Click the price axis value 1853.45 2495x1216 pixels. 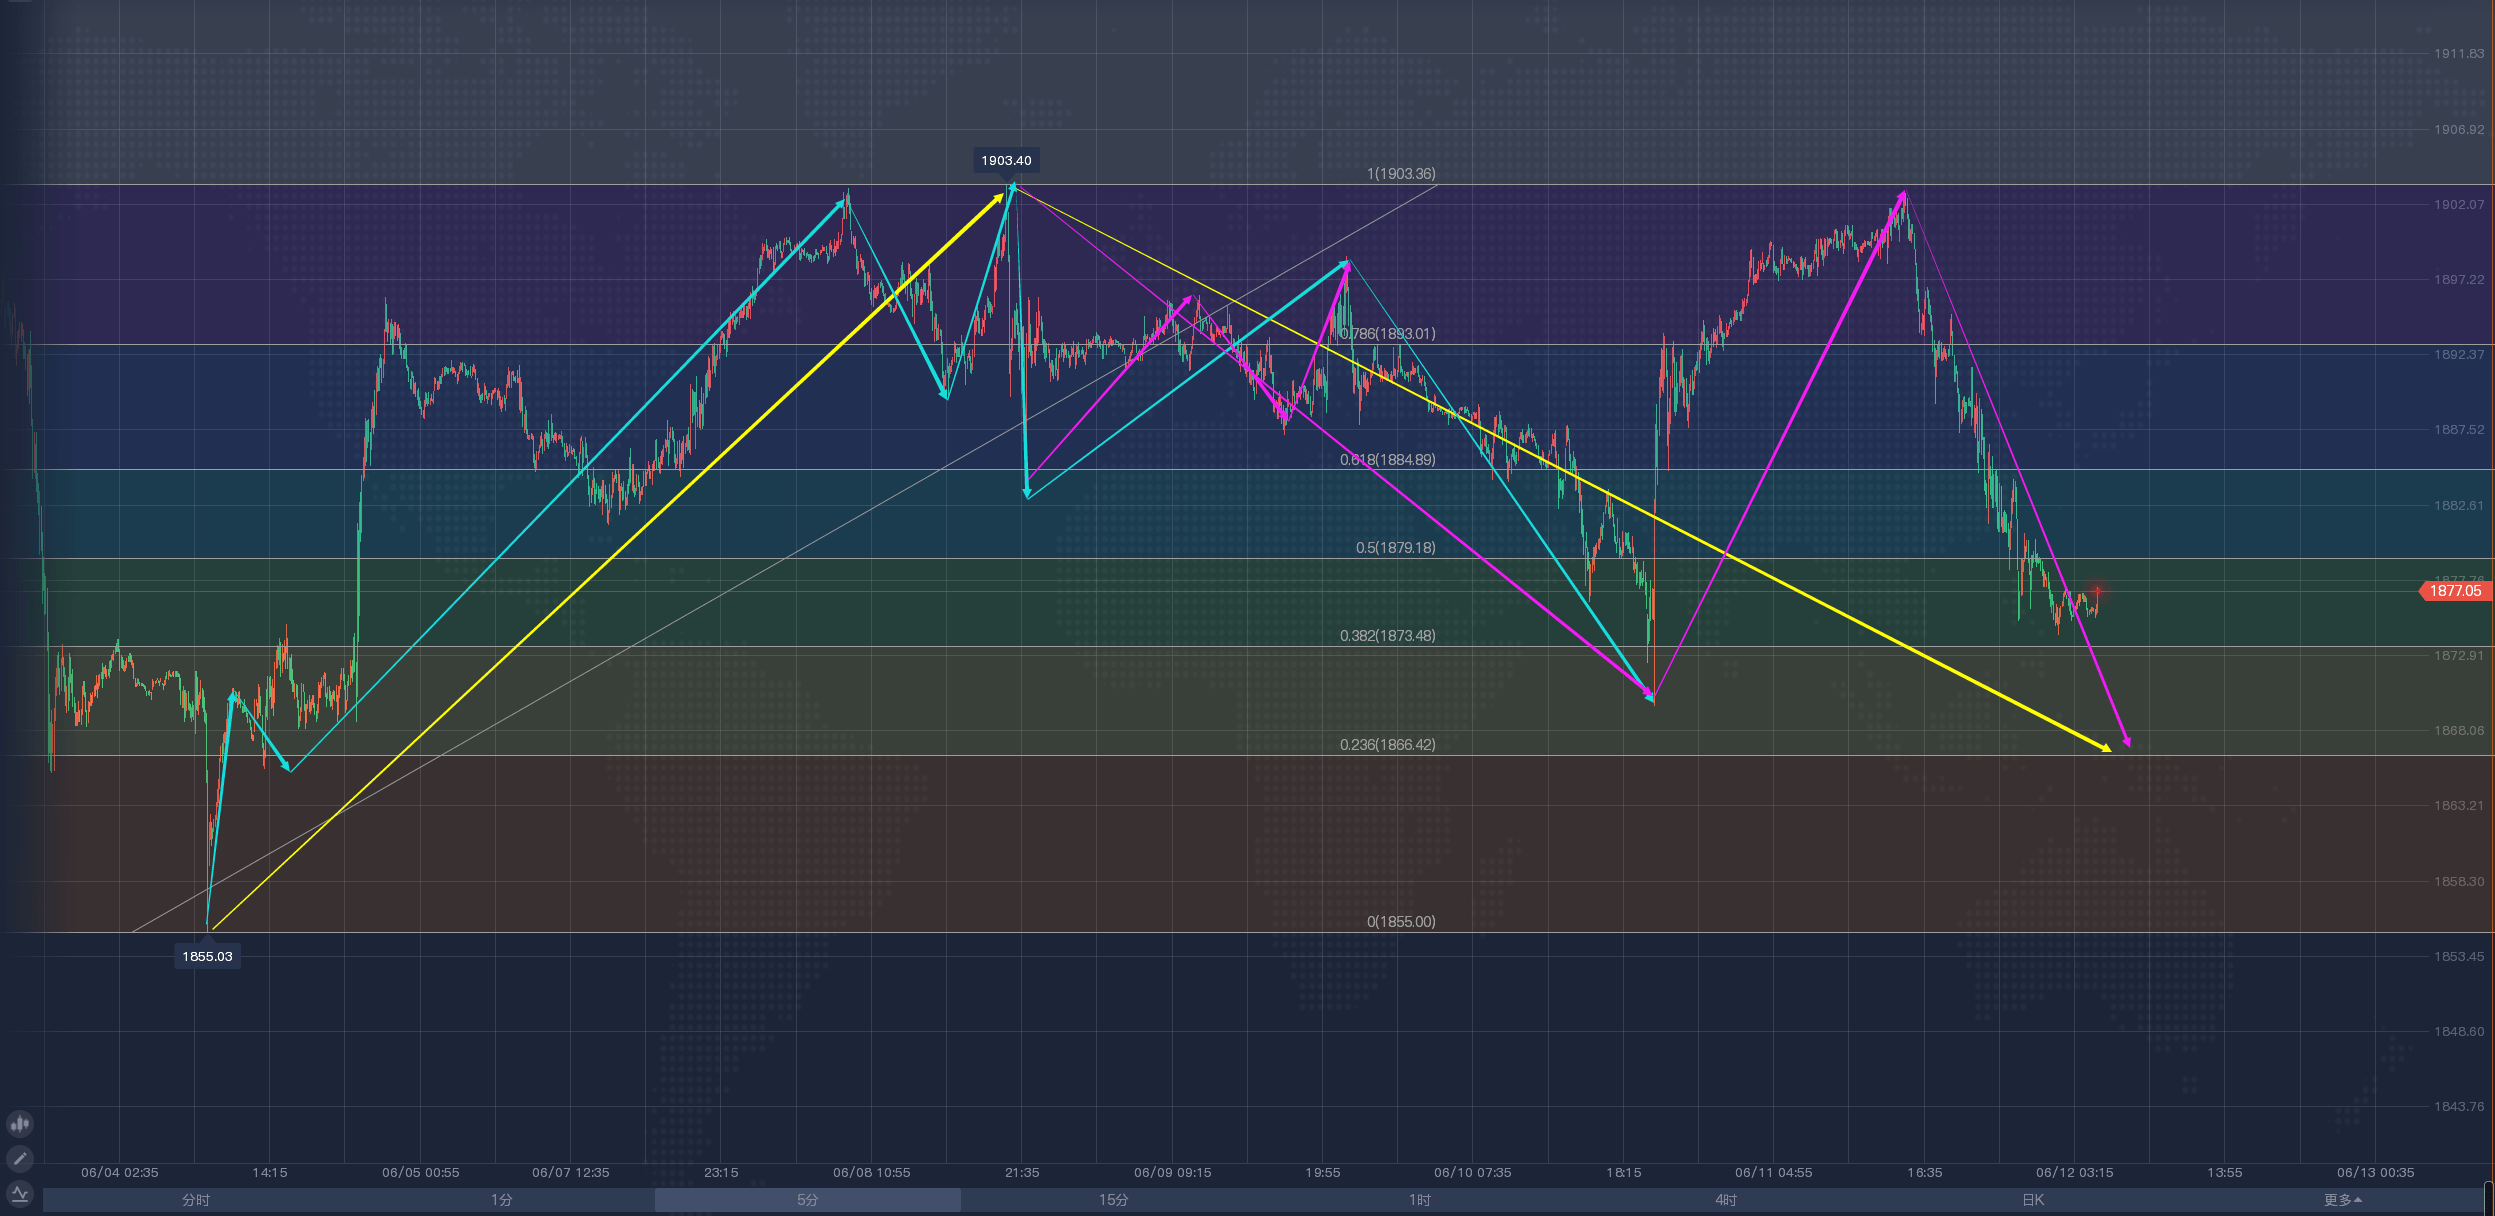tap(2459, 957)
